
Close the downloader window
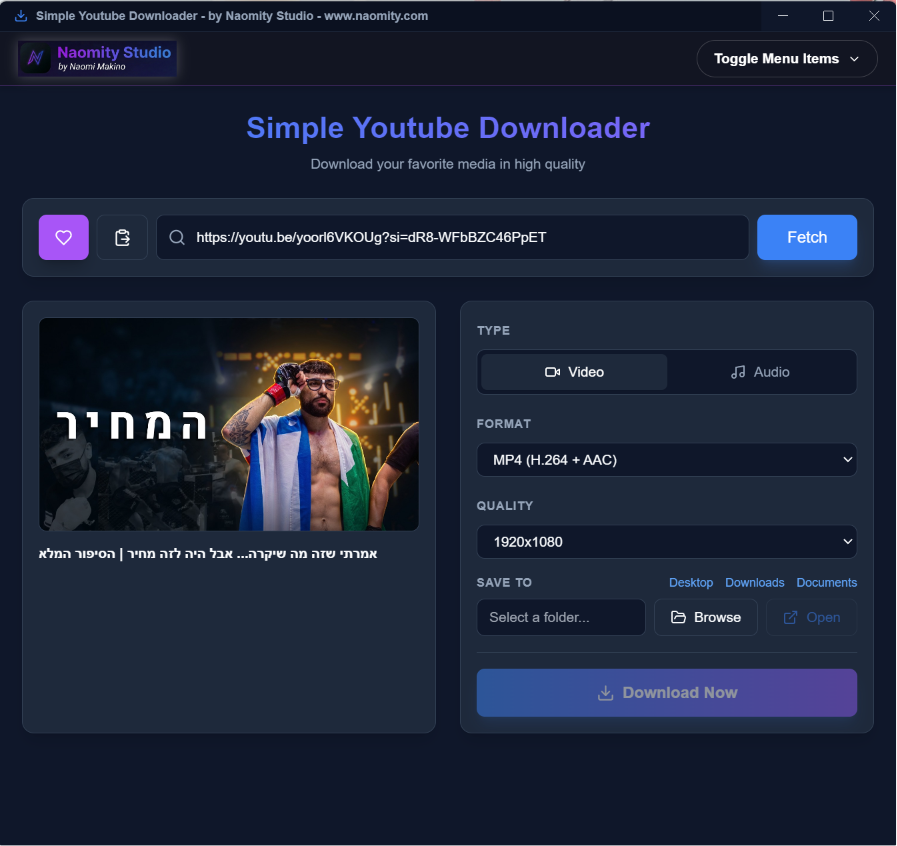tap(874, 15)
